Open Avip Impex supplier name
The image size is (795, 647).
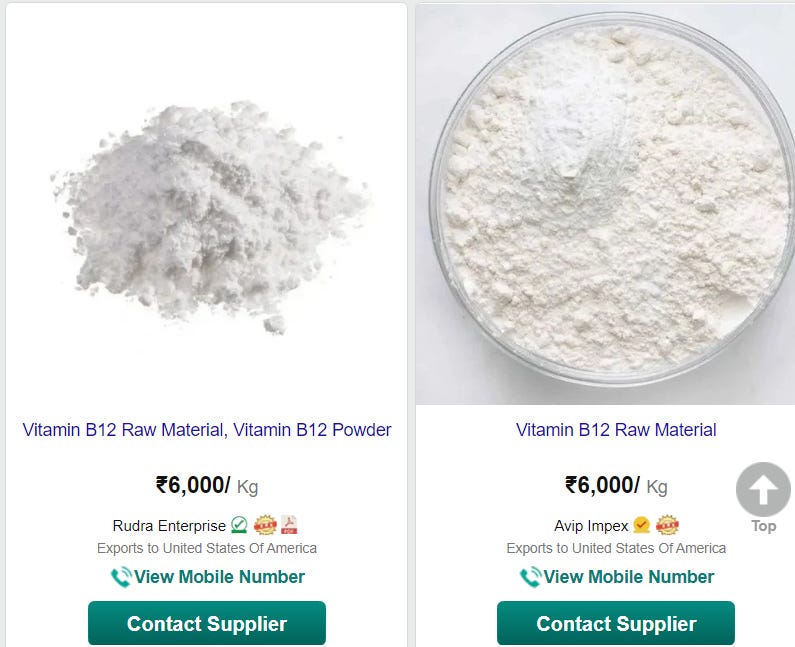click(x=591, y=526)
